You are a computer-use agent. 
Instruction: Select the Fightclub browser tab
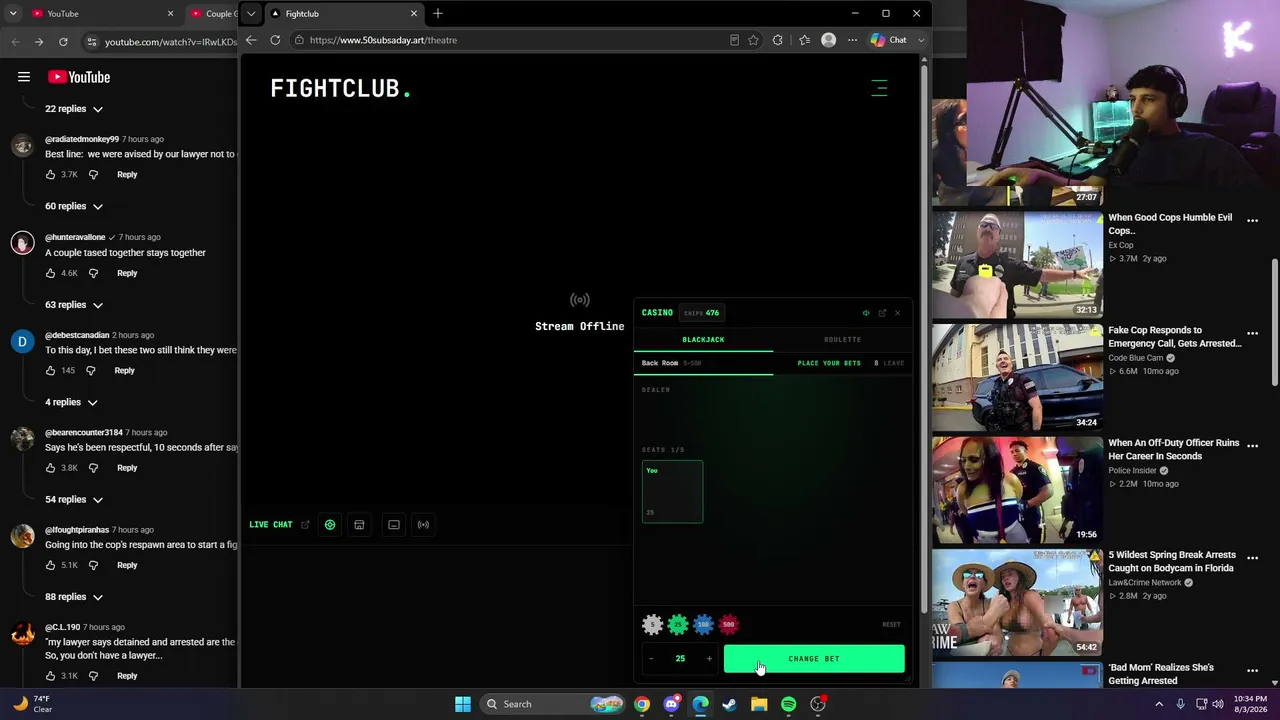pyautogui.click(x=343, y=14)
